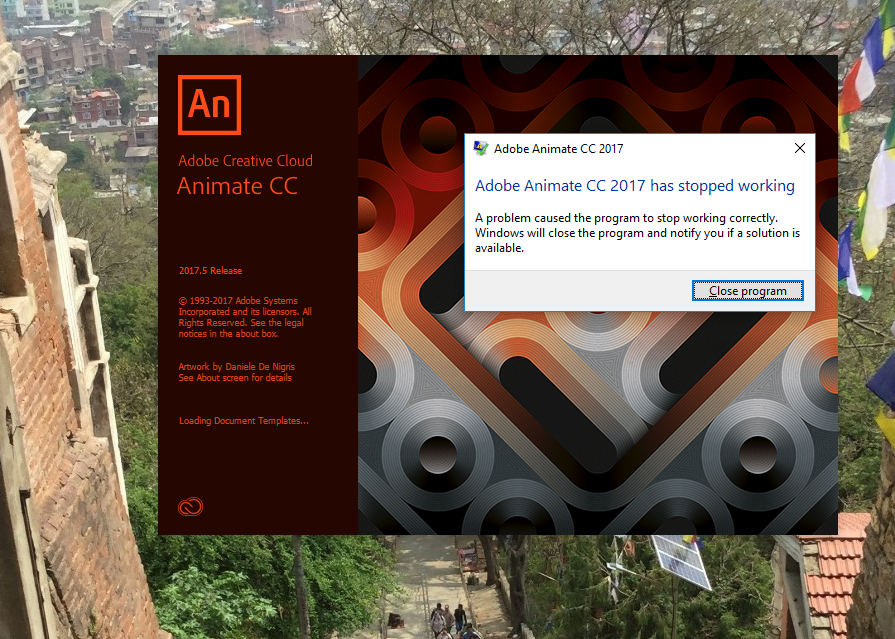Click 'Artwork by Daniele De Nigris' credit
The height and width of the screenshot is (639, 895).
(x=236, y=367)
